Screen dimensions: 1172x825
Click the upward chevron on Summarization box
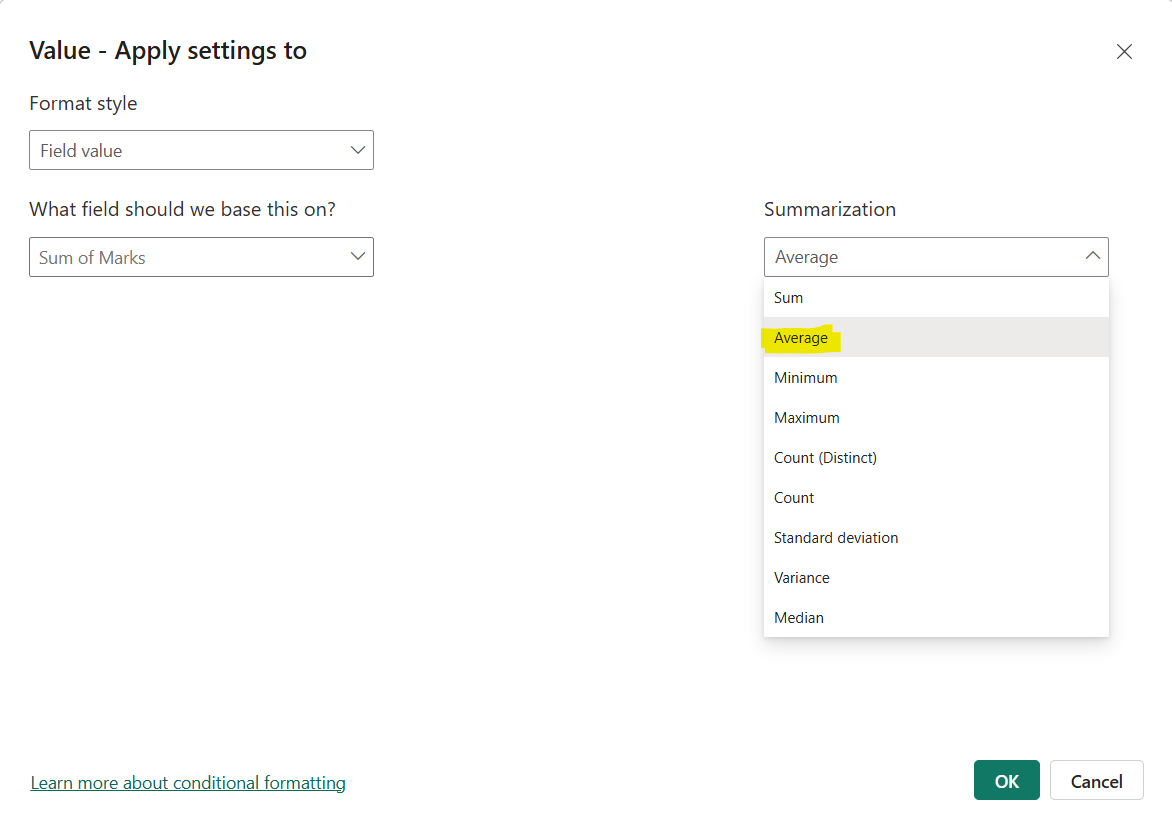click(1093, 256)
